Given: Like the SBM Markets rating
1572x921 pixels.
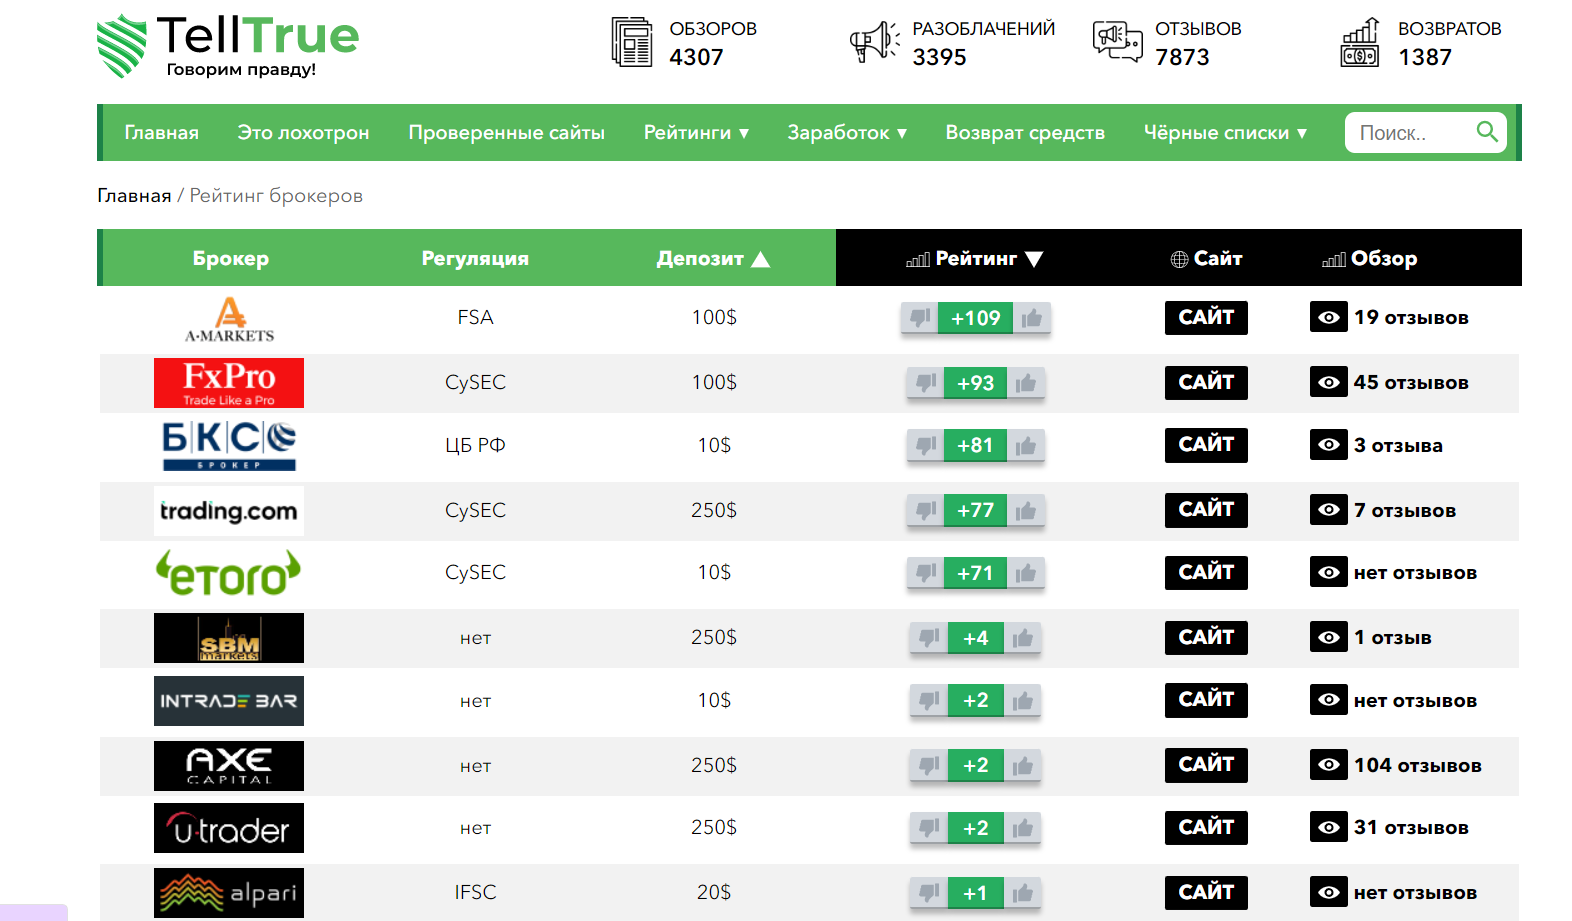Looking at the screenshot, I should coord(1022,638).
